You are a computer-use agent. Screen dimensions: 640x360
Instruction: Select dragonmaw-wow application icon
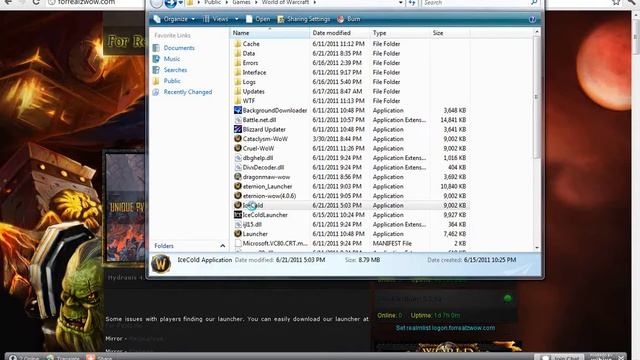click(x=238, y=177)
